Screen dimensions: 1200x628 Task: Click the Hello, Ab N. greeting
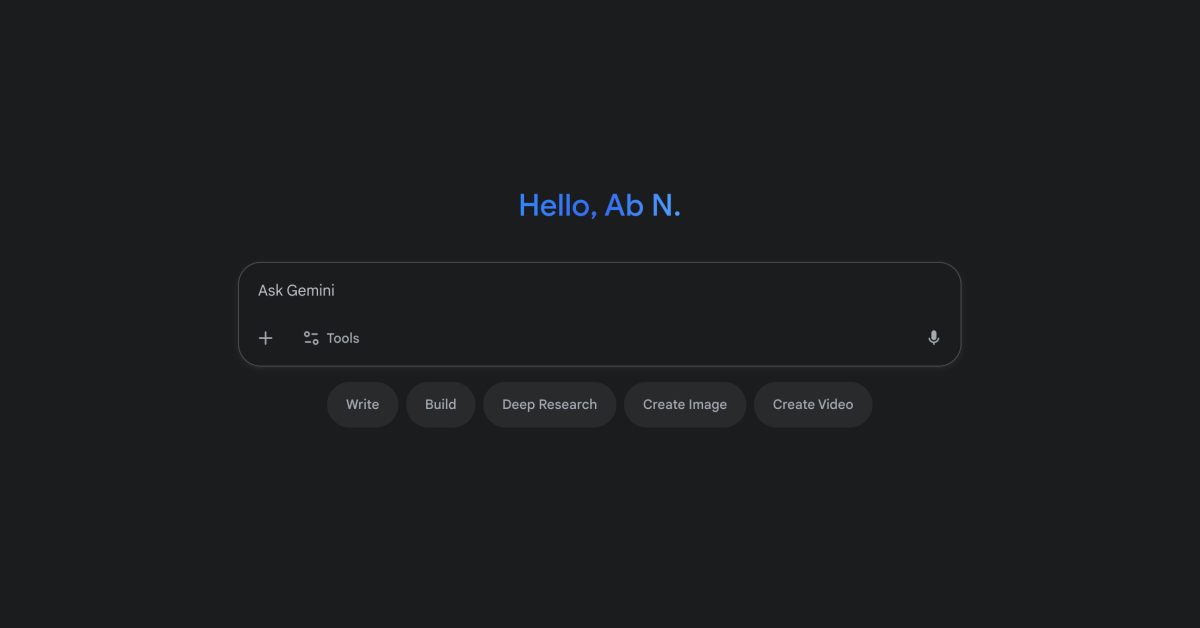pyautogui.click(x=599, y=205)
